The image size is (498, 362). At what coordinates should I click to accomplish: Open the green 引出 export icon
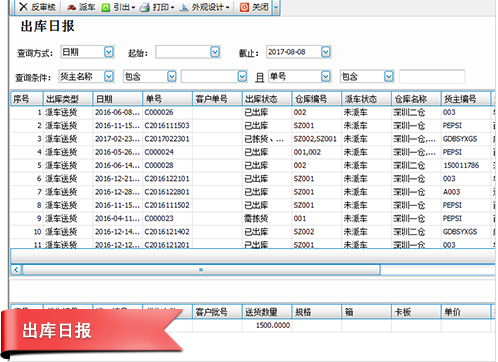point(106,7)
